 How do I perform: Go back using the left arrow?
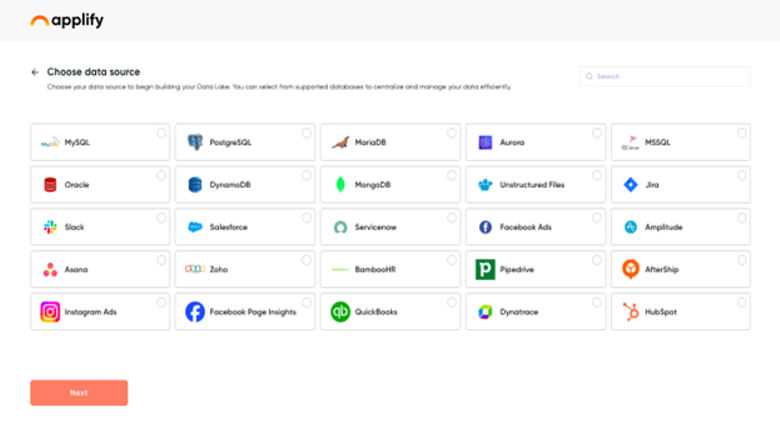click(x=35, y=72)
